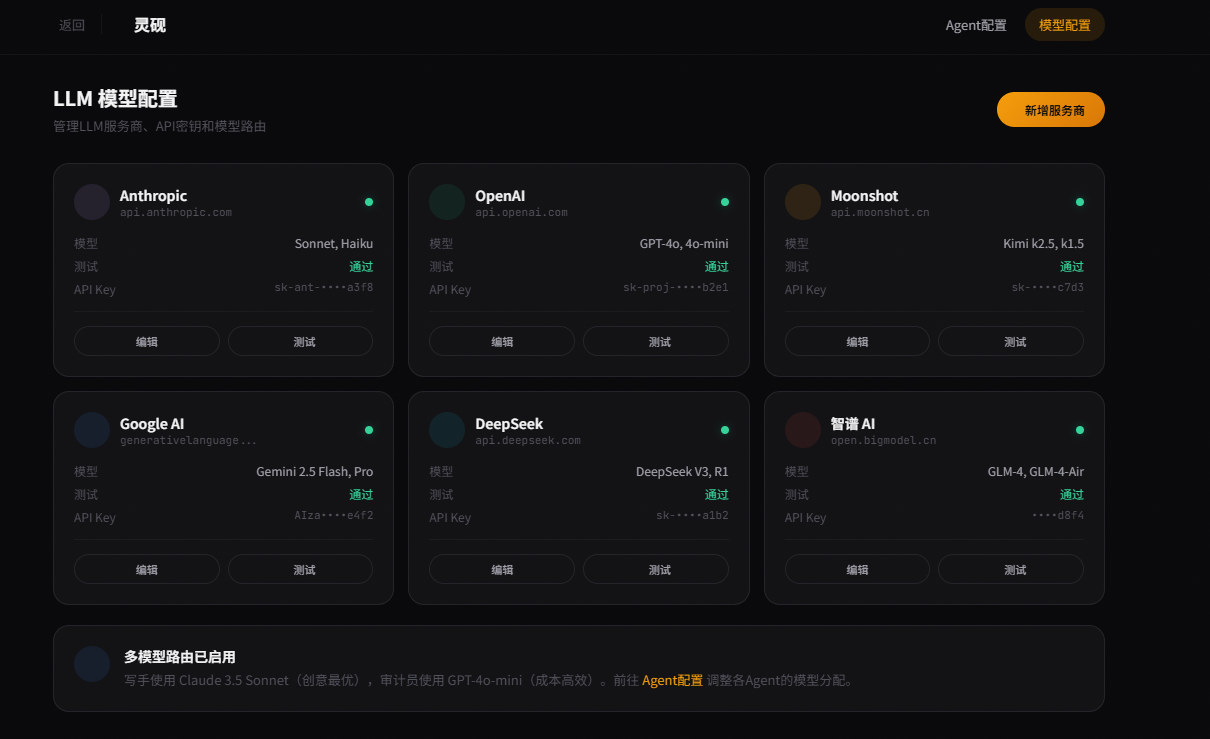Click the OpenAI provider avatar icon

447,202
